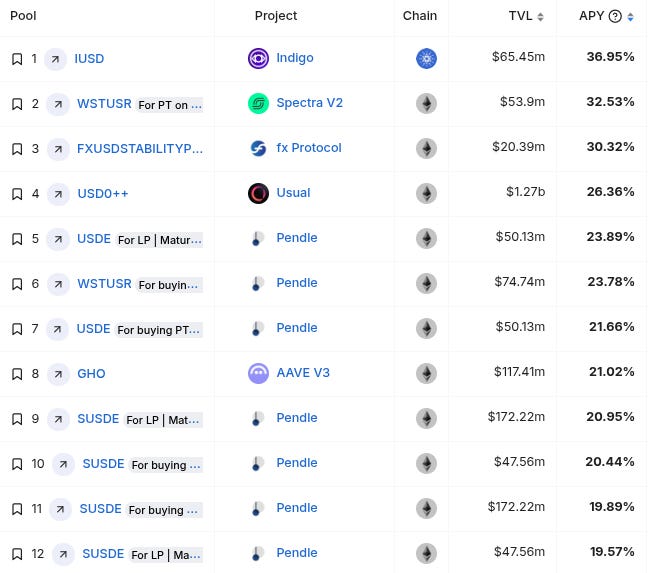Sort table by TVL arrows
The width and height of the screenshot is (648, 573).
point(540,17)
